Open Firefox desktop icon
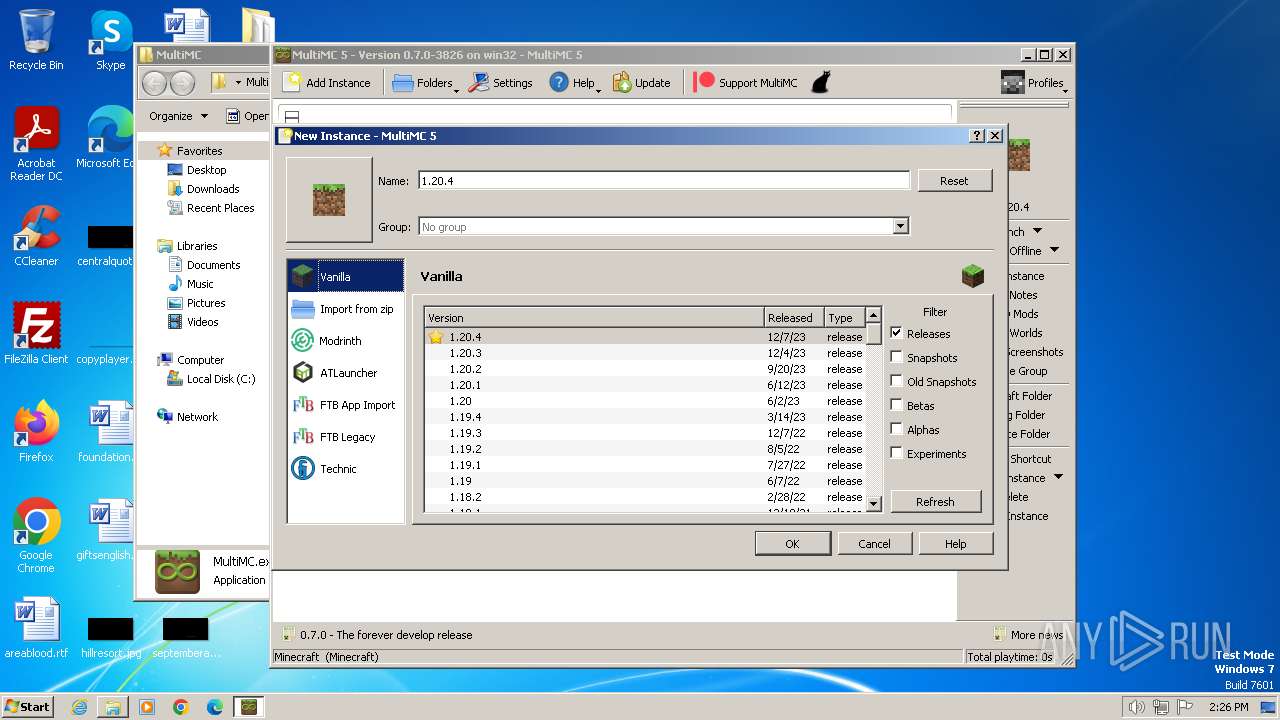 [x=36, y=431]
